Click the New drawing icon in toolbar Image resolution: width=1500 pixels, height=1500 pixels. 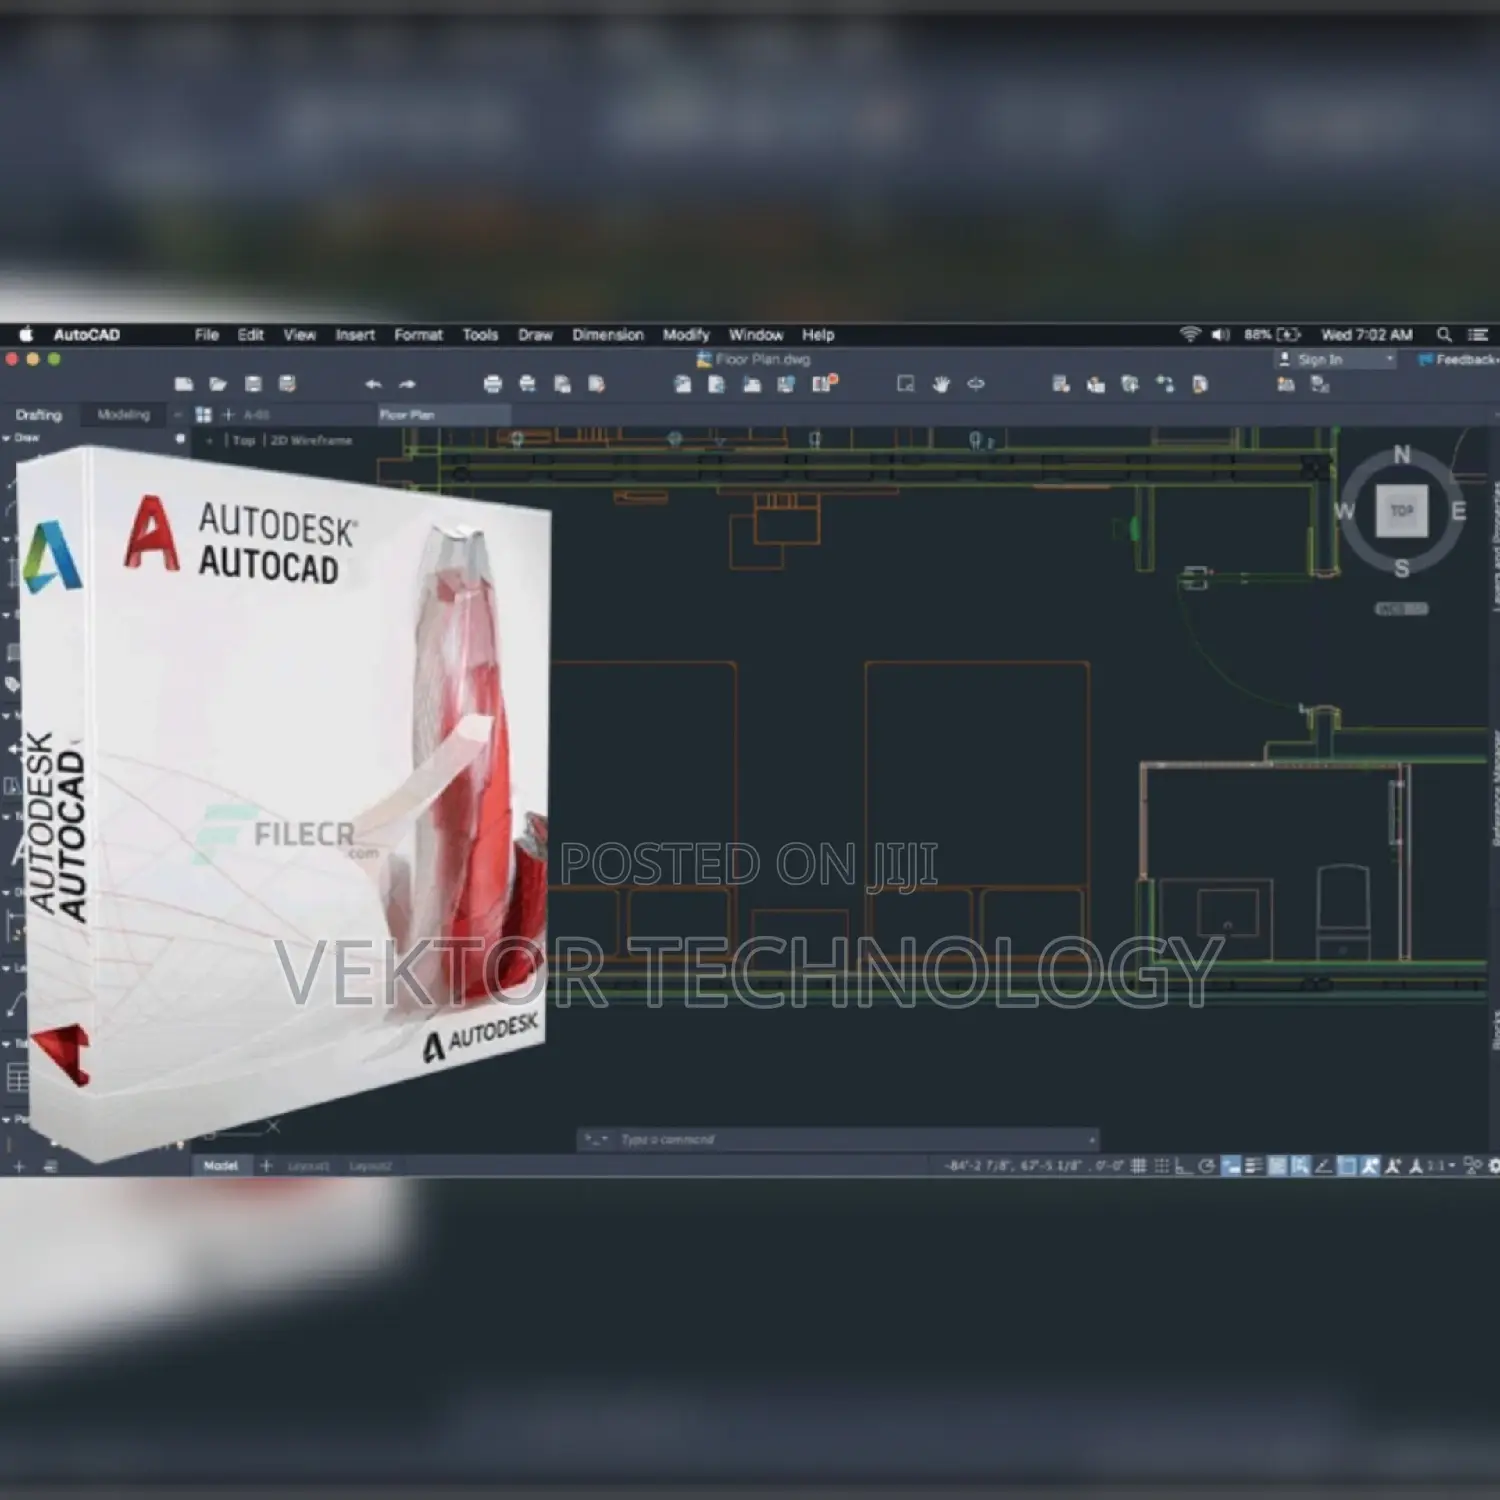[184, 384]
